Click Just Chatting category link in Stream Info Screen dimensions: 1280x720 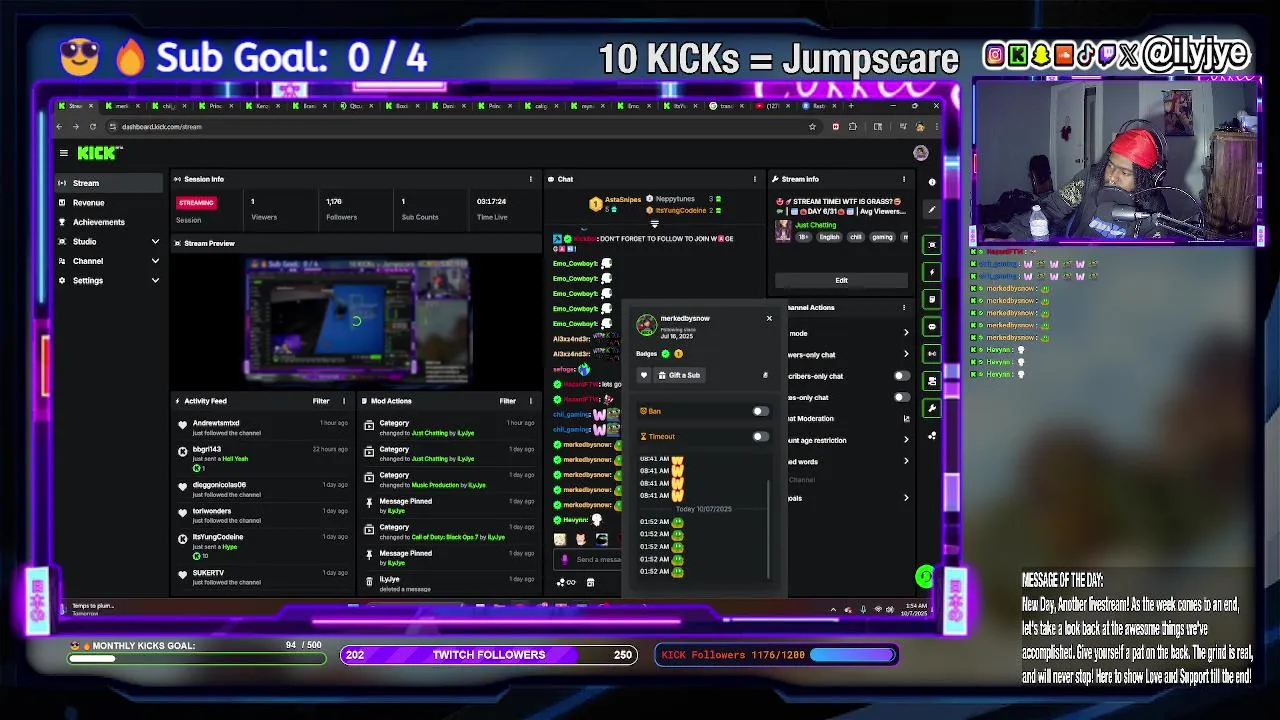click(813, 225)
